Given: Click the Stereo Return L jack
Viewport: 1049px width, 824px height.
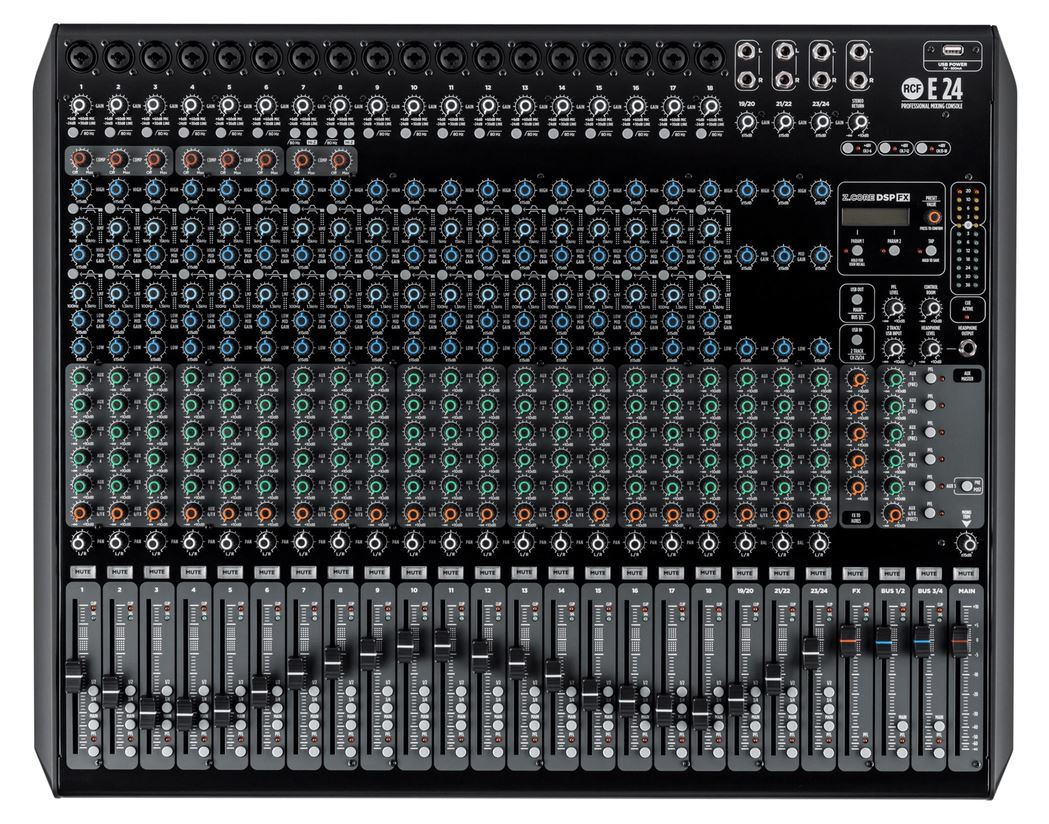Looking at the screenshot, I should point(858,52).
